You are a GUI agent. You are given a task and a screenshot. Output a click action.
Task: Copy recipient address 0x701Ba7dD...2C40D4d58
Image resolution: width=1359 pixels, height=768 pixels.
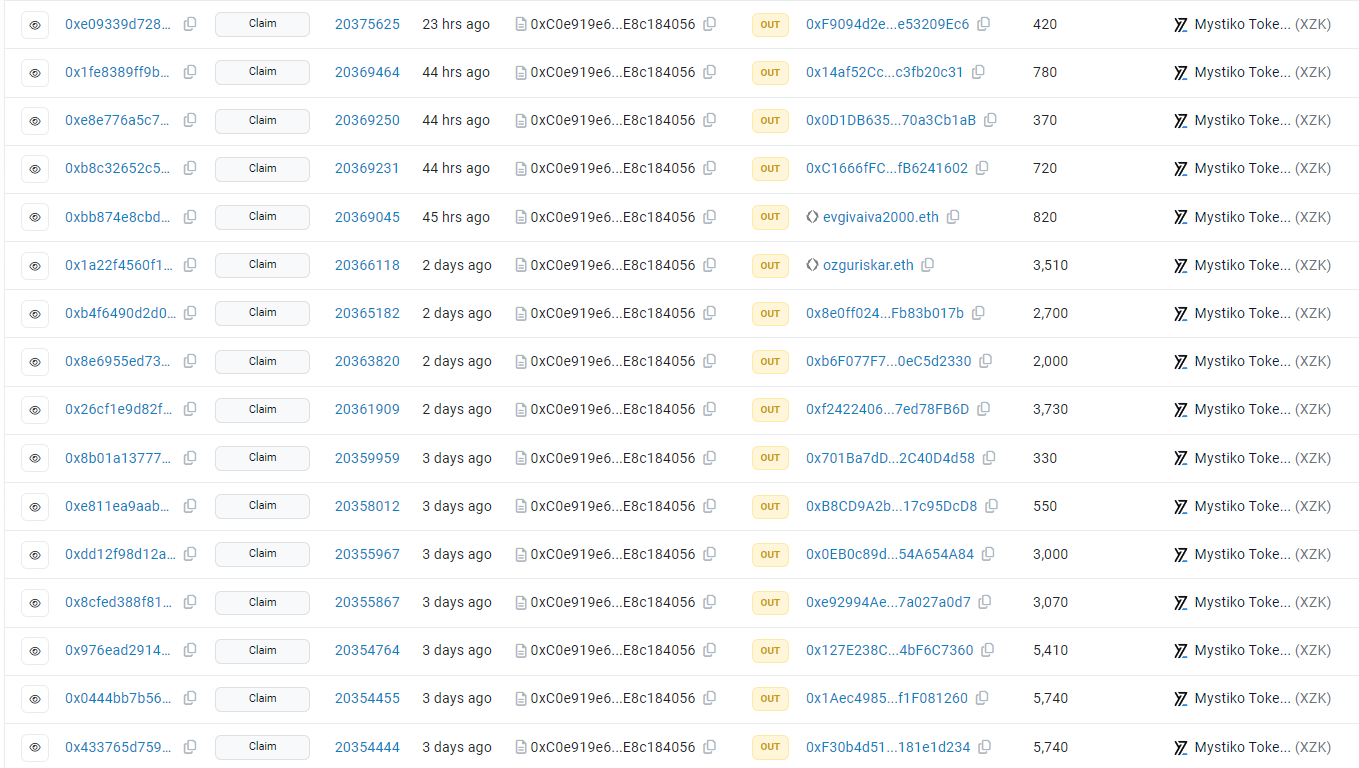point(989,458)
